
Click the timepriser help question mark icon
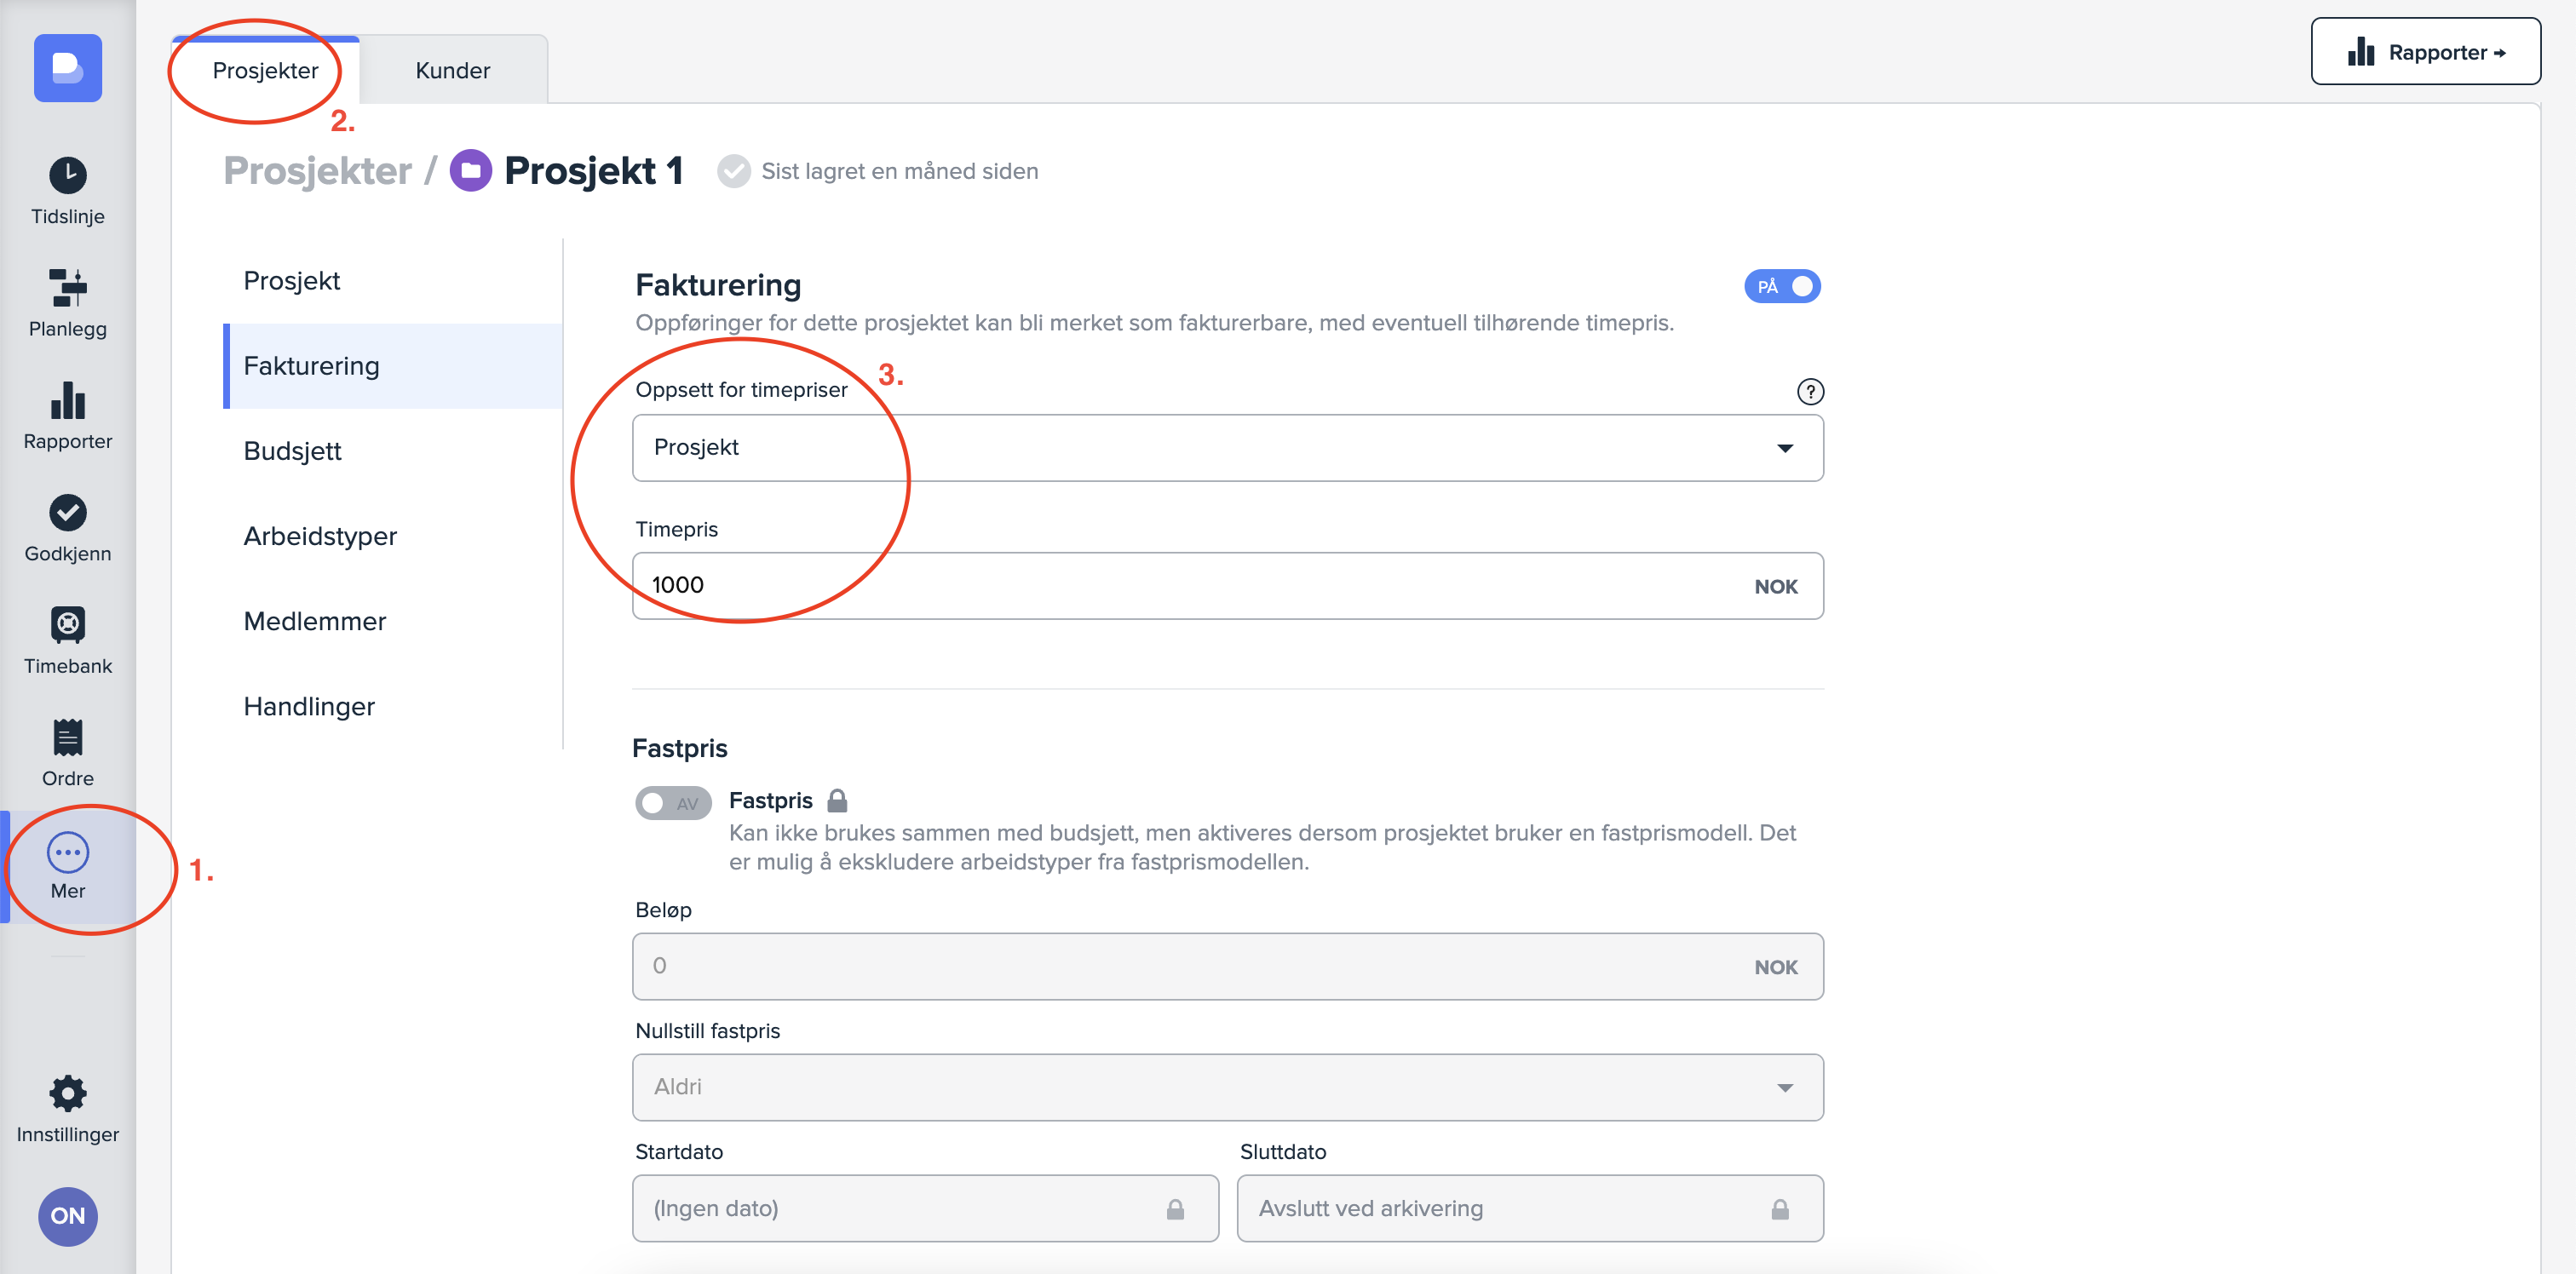[x=1809, y=391]
